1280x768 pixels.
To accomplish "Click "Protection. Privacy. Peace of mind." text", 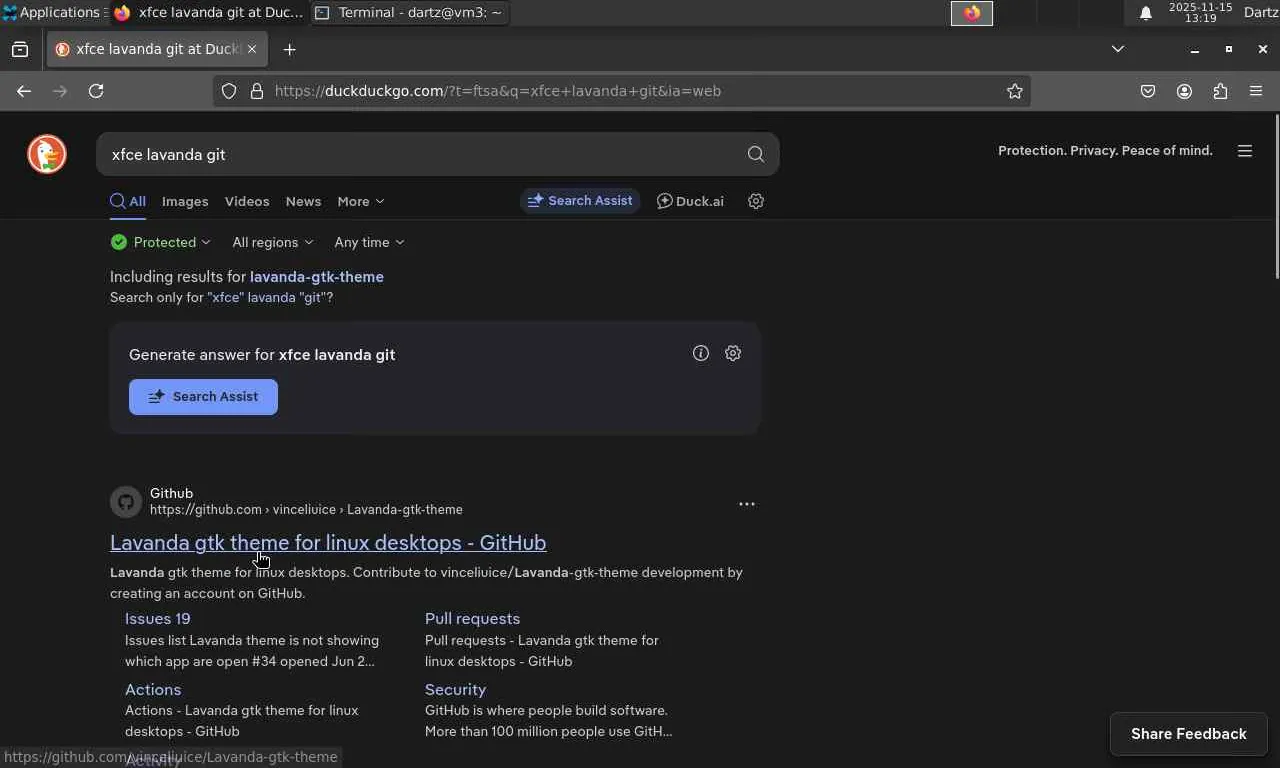I will (1105, 151).
